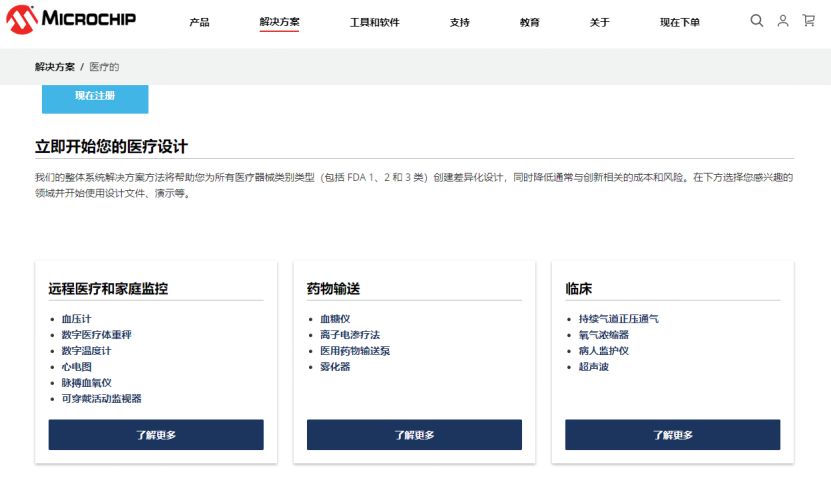Open the 现在下单 menu item

coord(679,22)
